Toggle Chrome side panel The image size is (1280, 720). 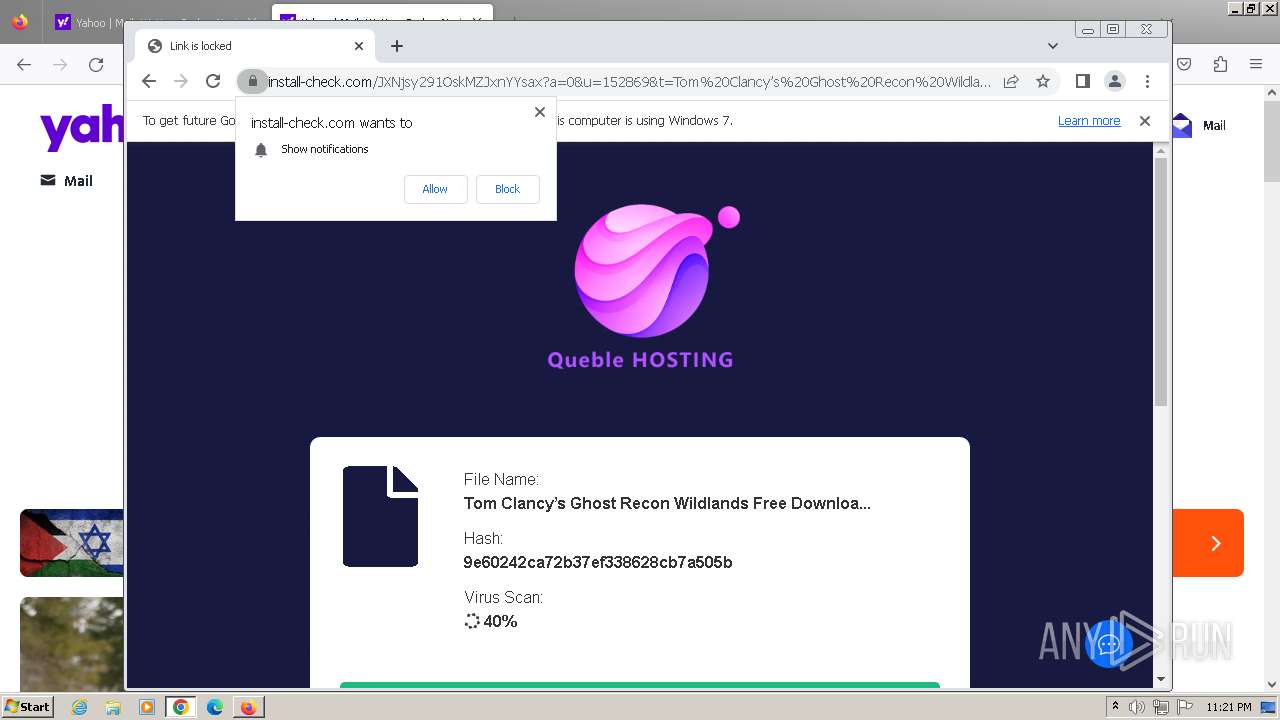click(1082, 81)
